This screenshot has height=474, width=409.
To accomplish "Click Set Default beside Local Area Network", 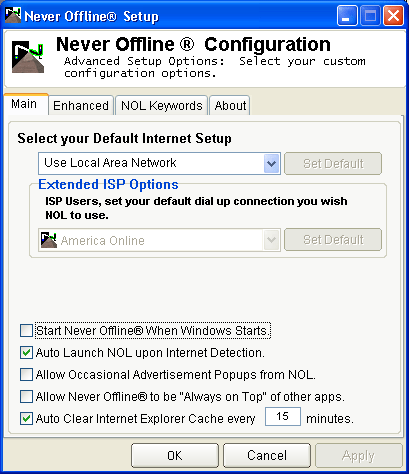I will click(x=333, y=163).
